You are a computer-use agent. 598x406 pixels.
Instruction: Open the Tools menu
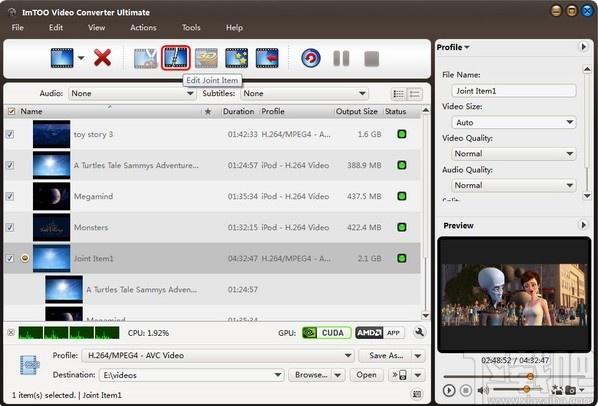[x=191, y=27]
